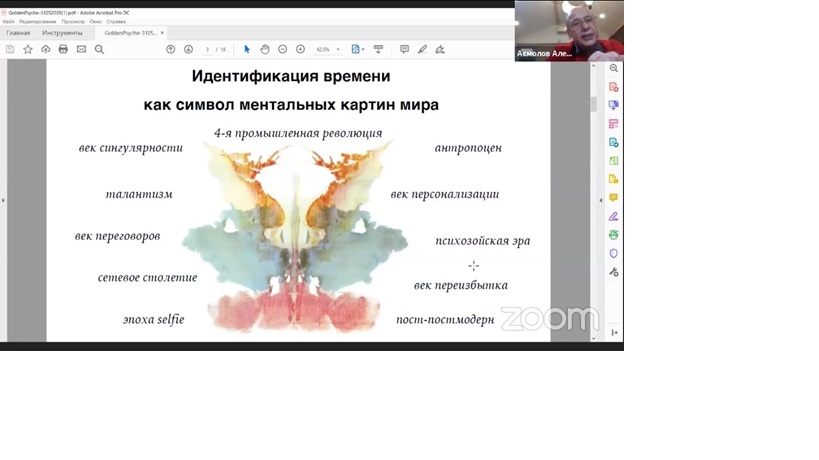Add a sticky note comment from the toolbar
This screenshot has width=819, height=460.
click(x=404, y=49)
